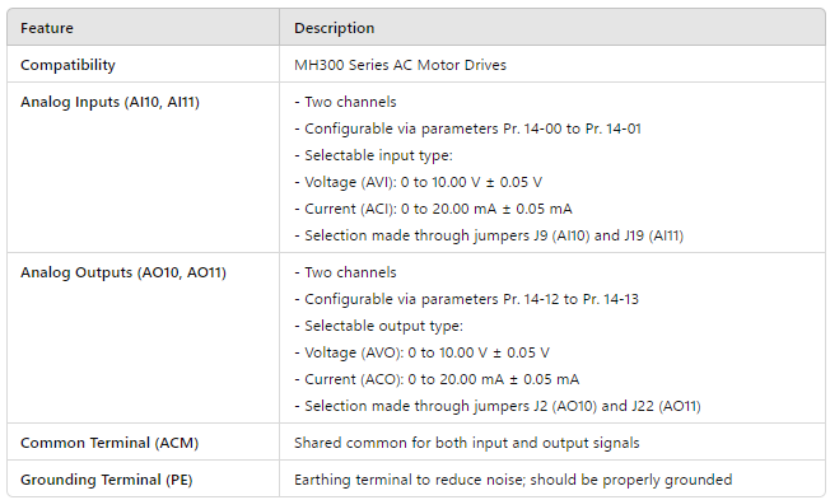Click the "Shared common" description text

[x=466, y=442]
